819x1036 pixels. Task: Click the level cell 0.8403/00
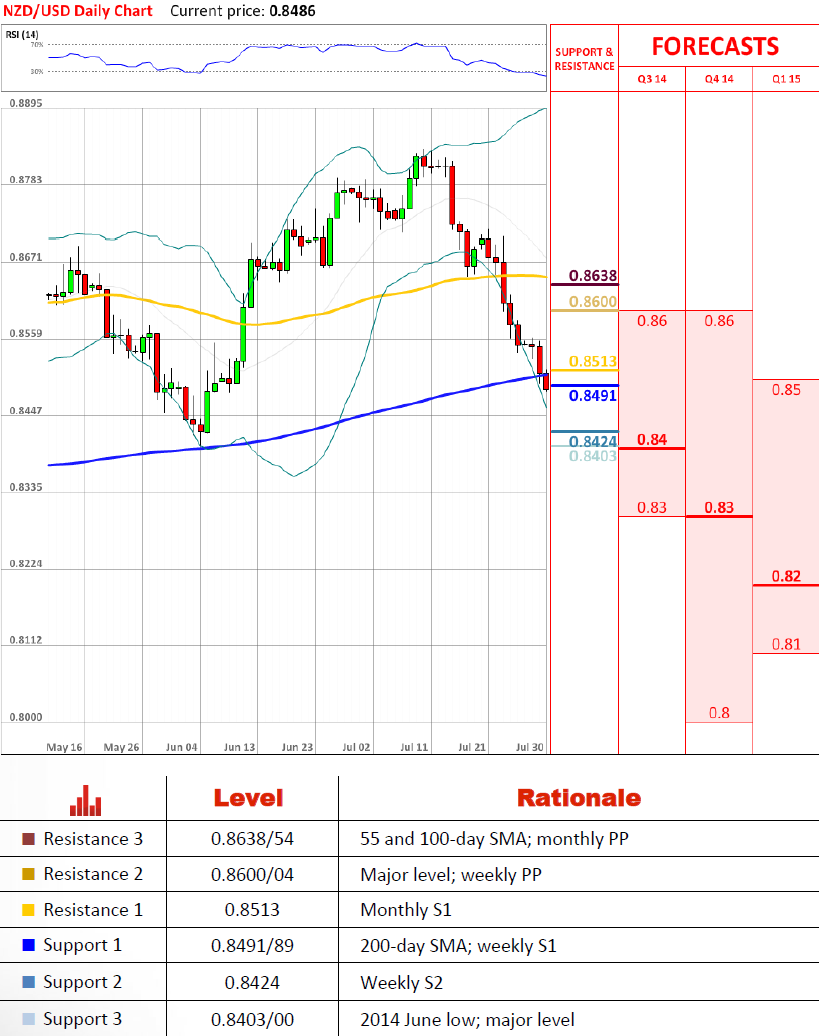(x=252, y=1019)
